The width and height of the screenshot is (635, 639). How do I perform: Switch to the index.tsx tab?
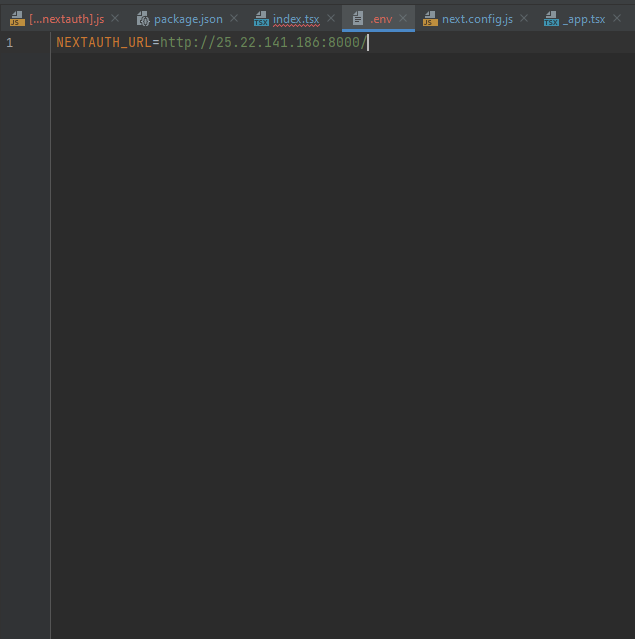pos(296,19)
